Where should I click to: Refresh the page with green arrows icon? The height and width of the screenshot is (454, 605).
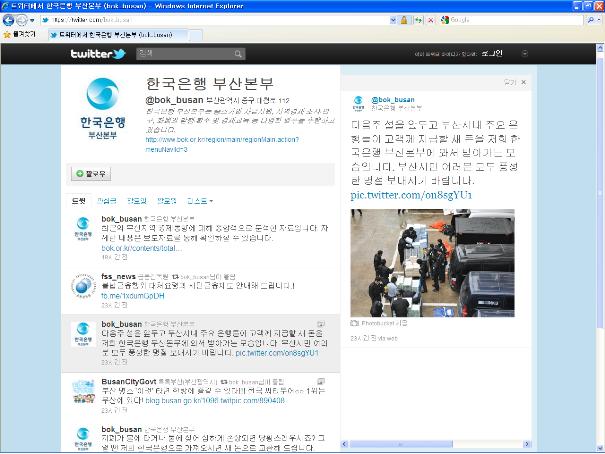(x=418, y=20)
